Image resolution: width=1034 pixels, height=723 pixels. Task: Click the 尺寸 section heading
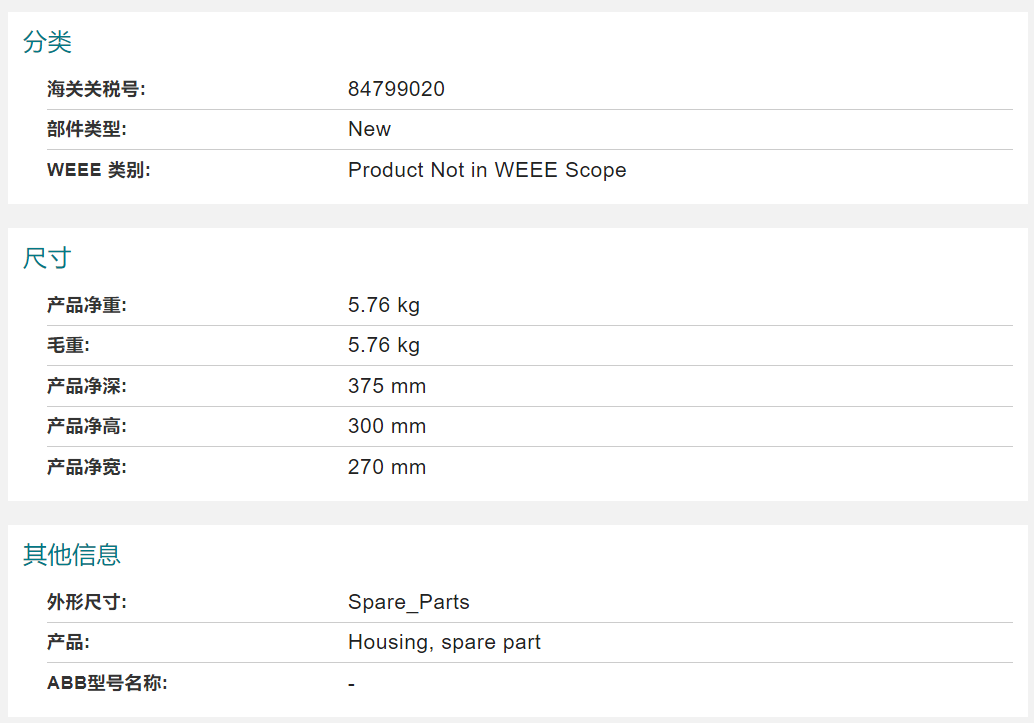tap(47, 258)
